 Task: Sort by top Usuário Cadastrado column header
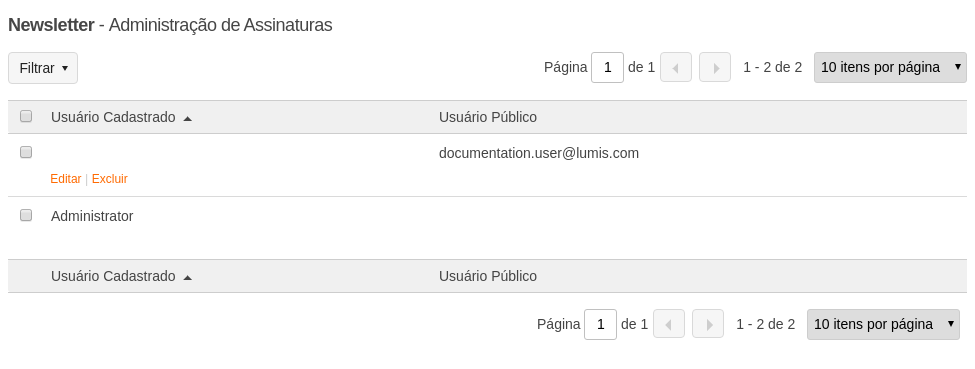(113, 117)
